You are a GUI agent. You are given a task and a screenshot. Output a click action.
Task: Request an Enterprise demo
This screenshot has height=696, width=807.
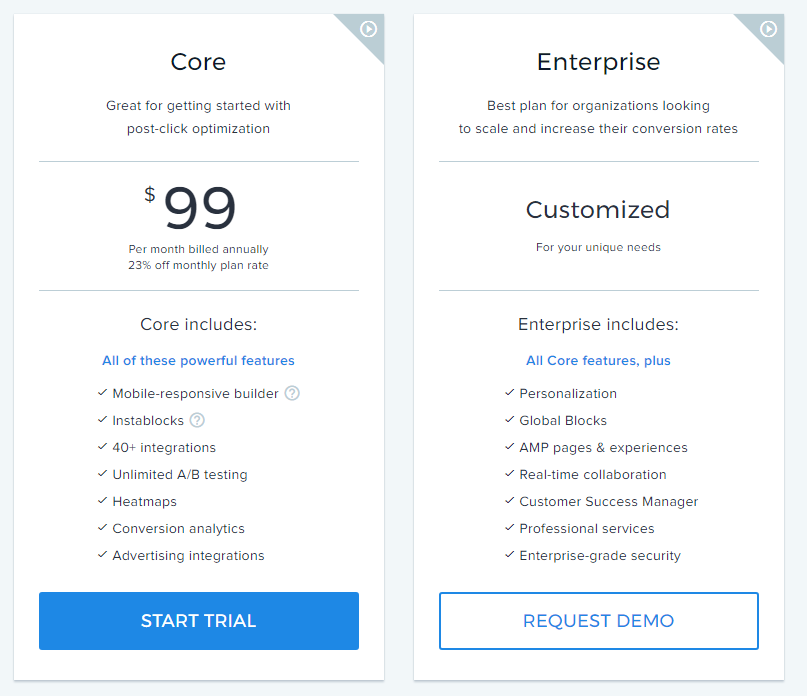(599, 621)
